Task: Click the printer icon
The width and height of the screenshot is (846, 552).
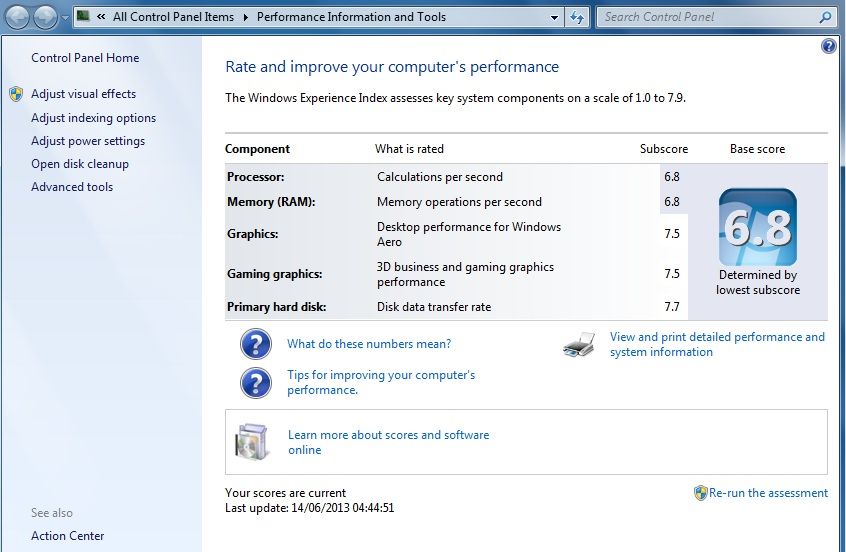Action: [579, 345]
